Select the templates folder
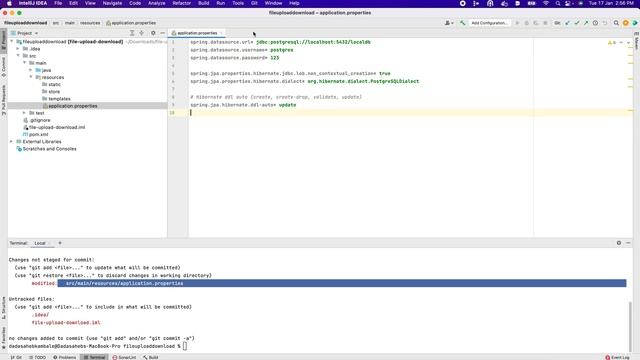 [56, 99]
